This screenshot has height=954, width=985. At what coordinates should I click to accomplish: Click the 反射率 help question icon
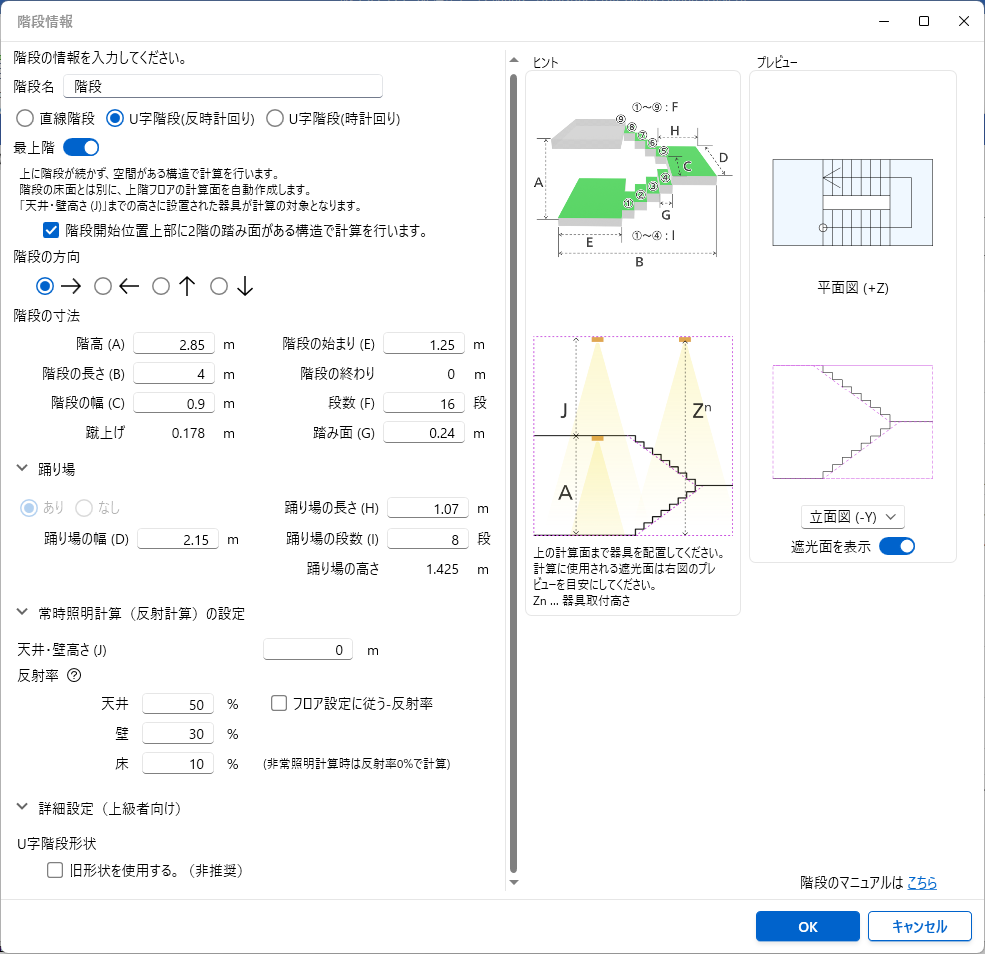(x=73, y=675)
